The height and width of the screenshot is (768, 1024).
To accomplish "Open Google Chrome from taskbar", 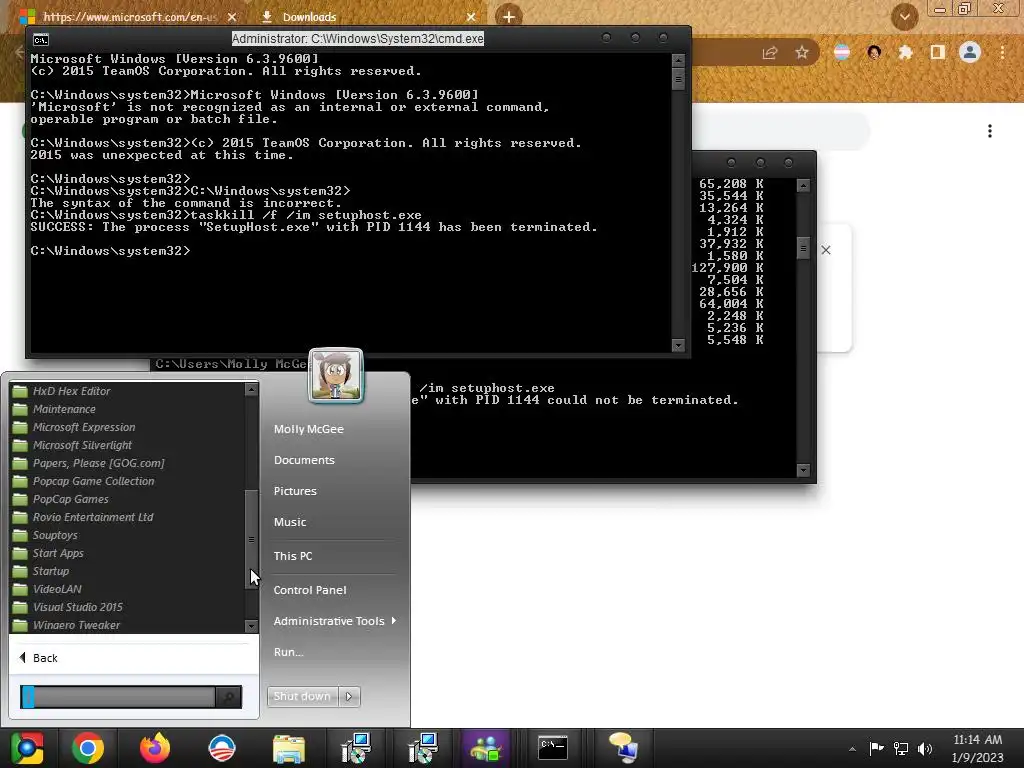I will tap(88, 748).
